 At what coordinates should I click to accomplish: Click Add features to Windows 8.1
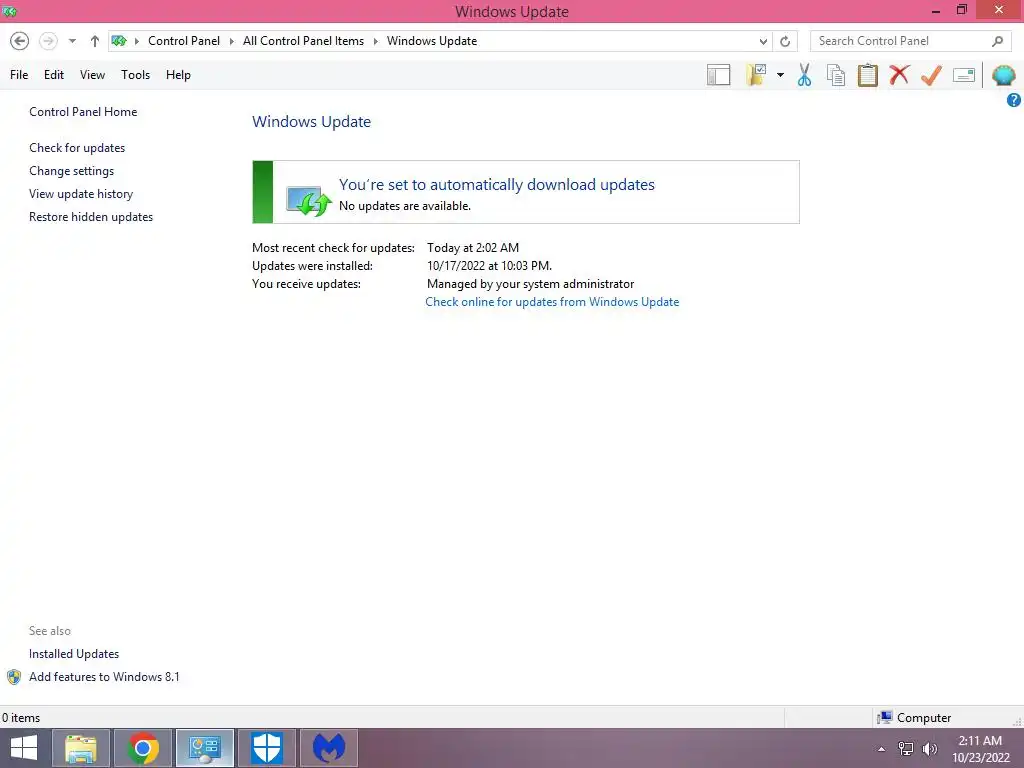pos(104,677)
